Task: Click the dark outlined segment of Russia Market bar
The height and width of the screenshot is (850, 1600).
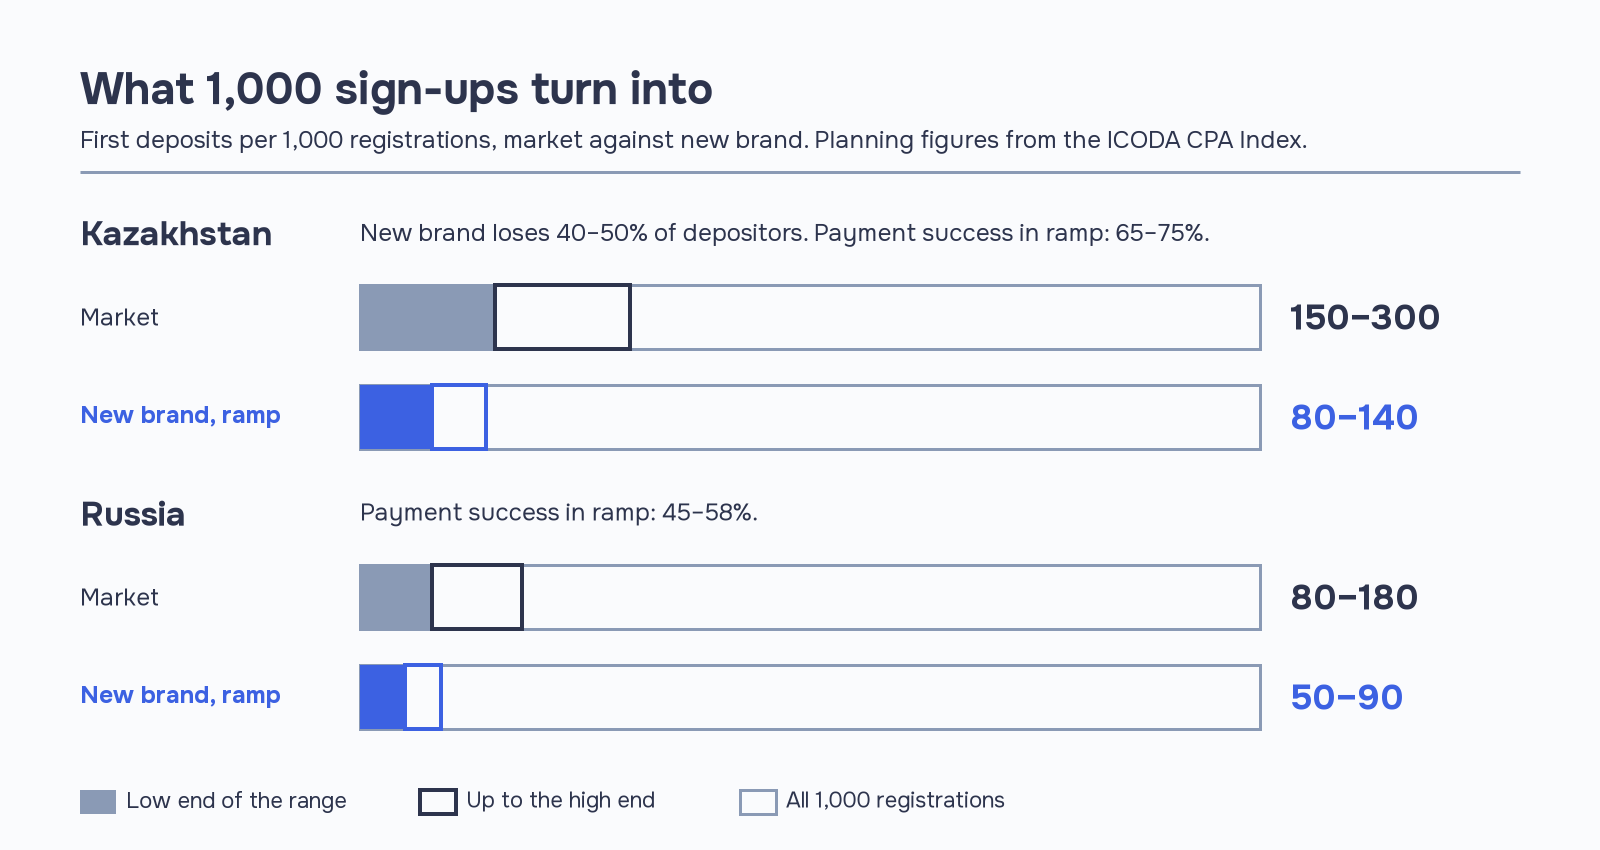Action: point(477,597)
